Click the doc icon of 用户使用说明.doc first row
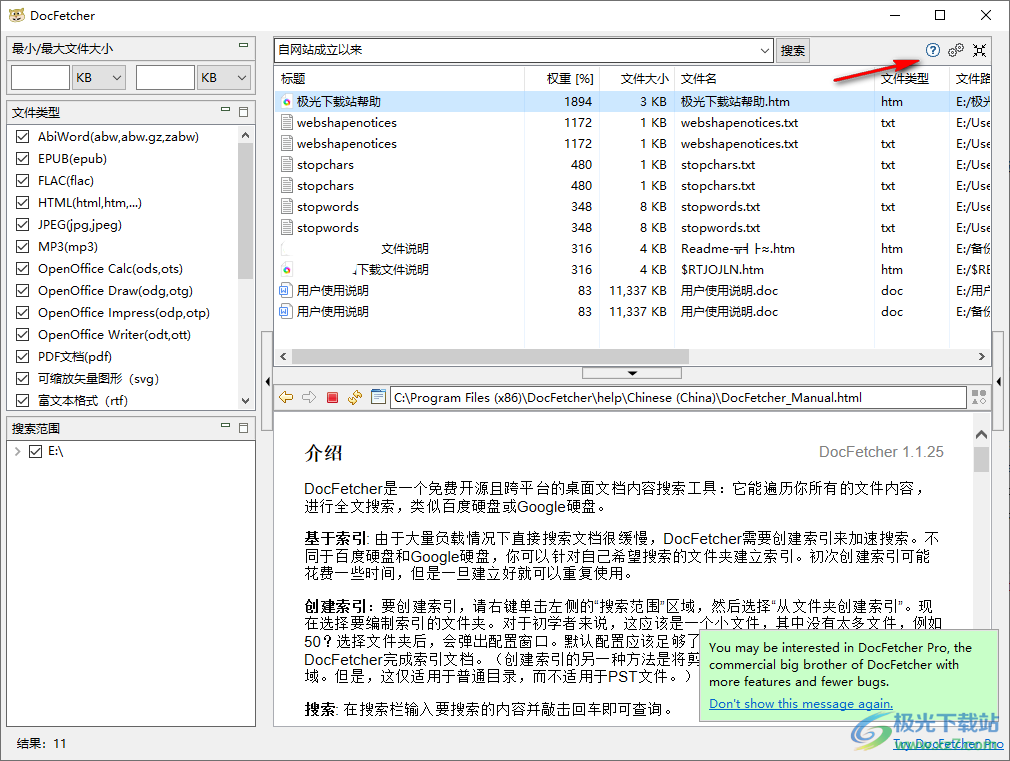This screenshot has height=761, width=1010. tap(287, 291)
